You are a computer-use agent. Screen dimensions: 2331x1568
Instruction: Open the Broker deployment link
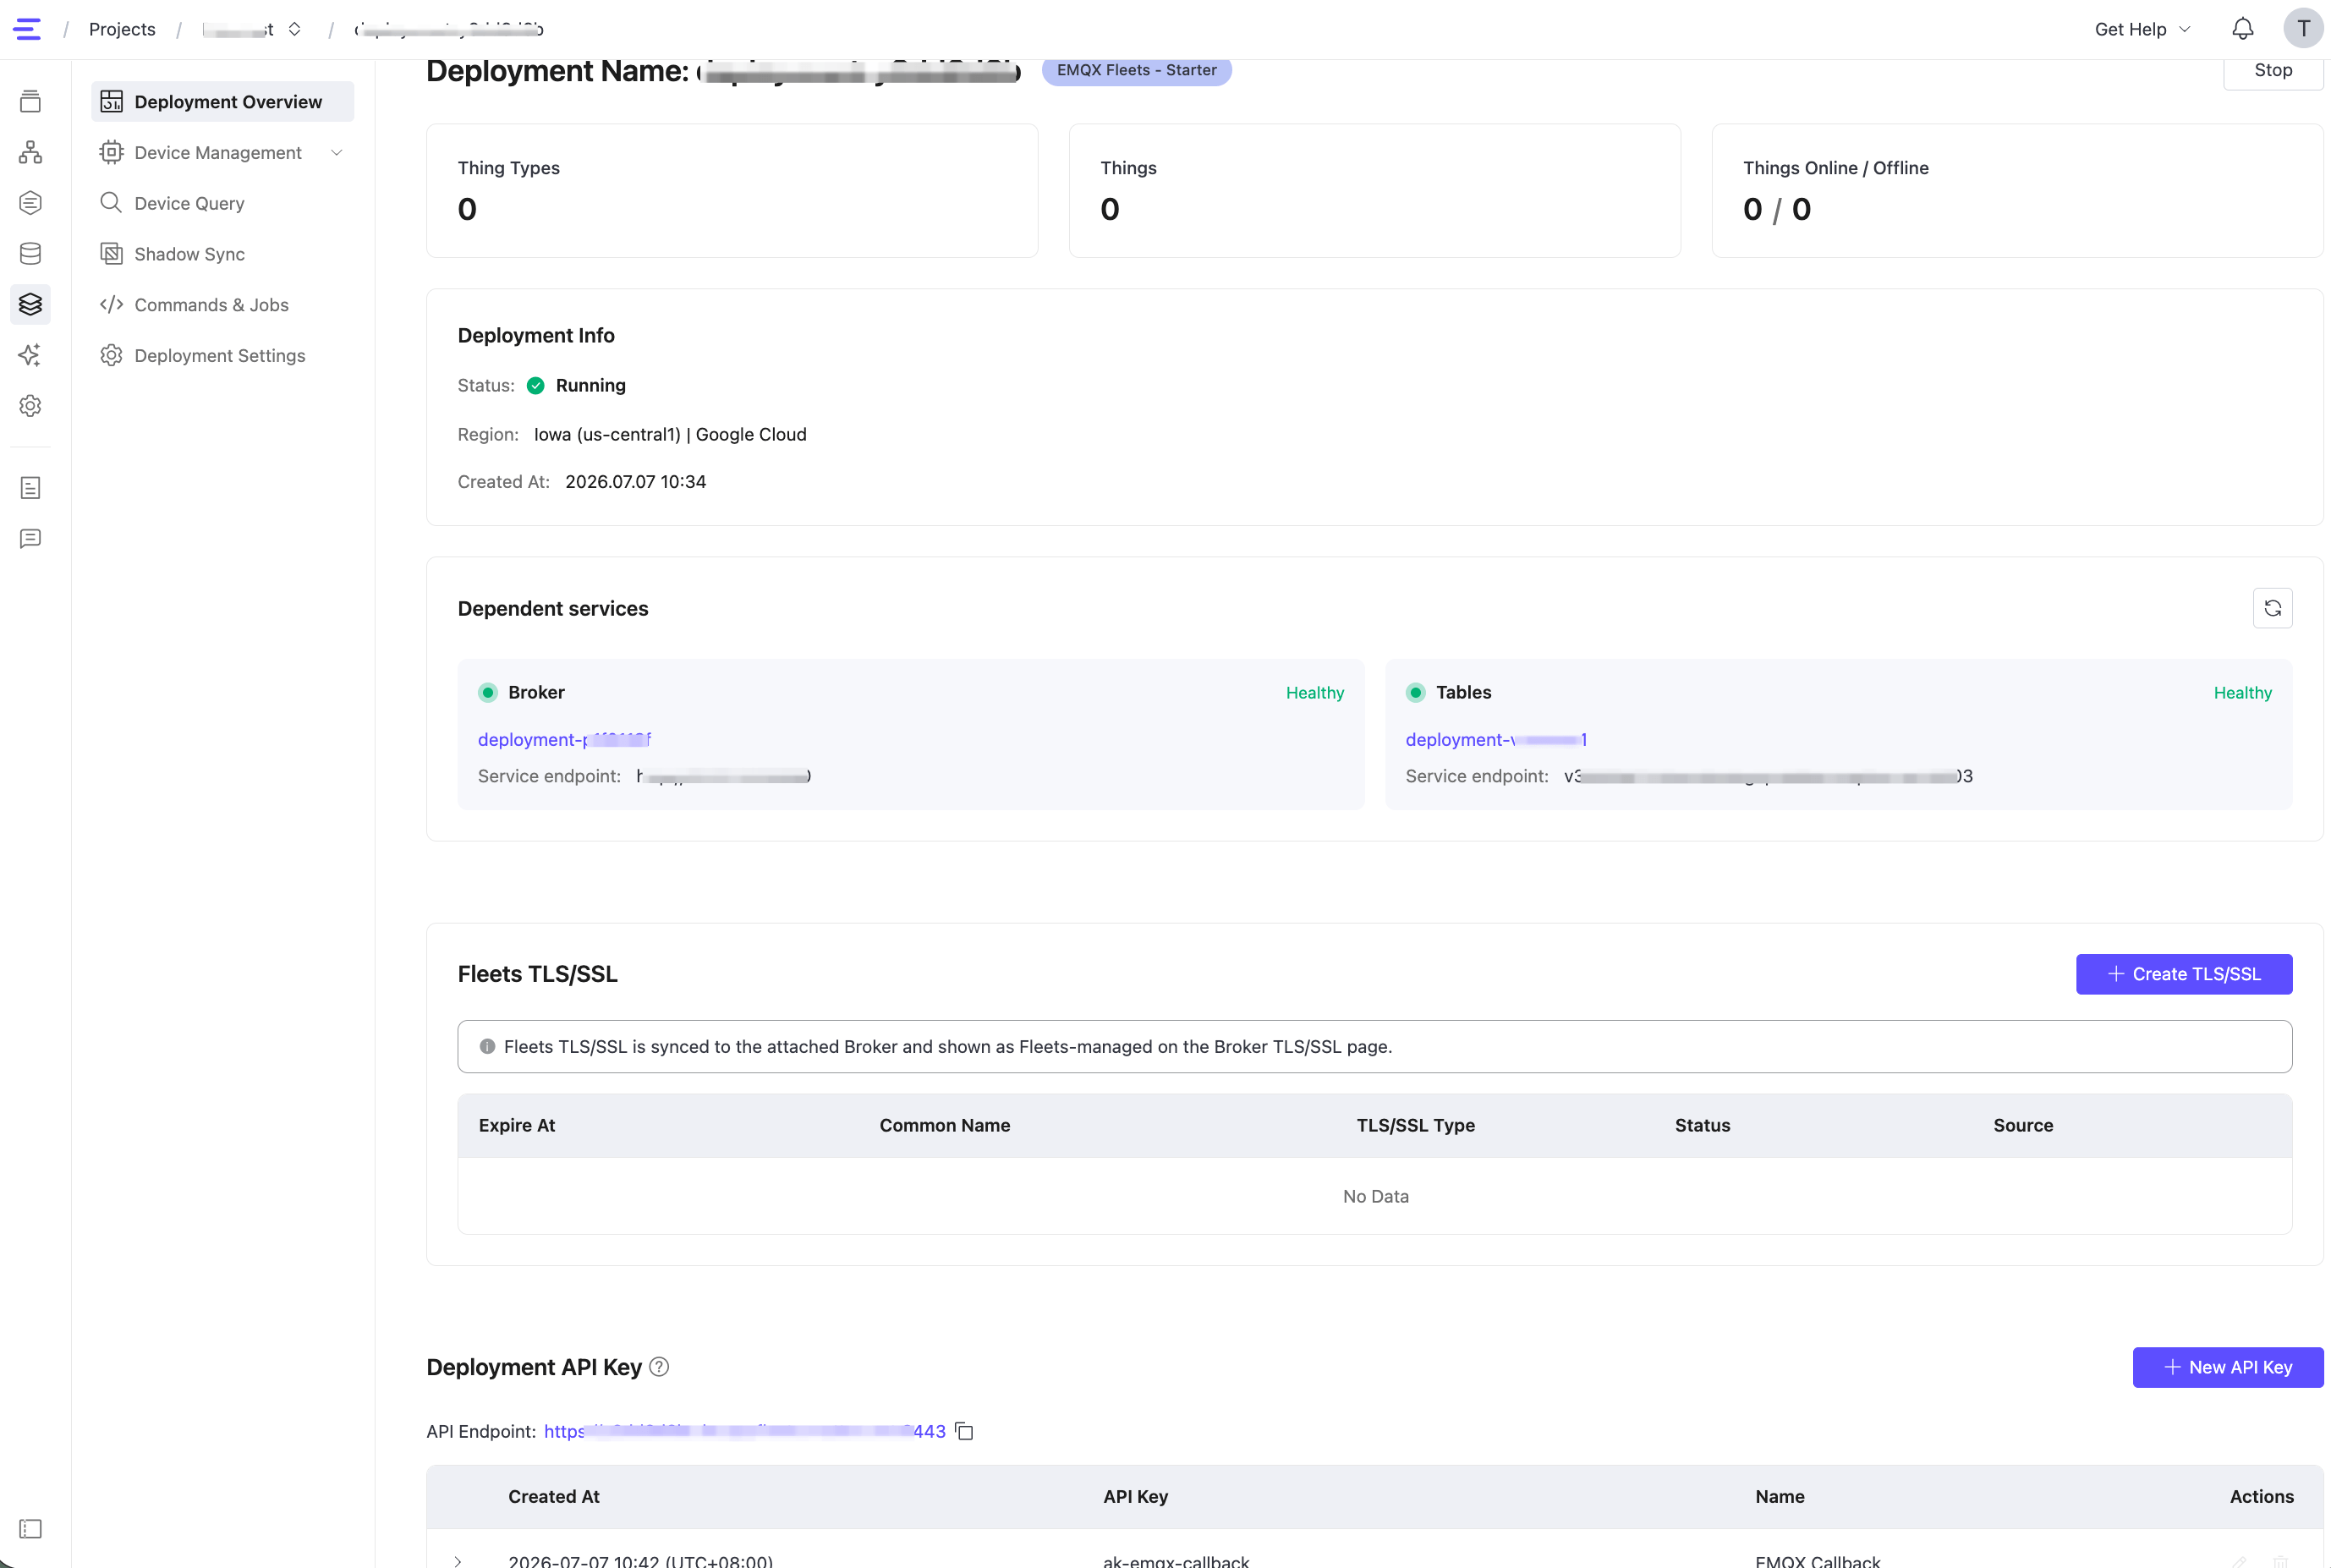point(564,740)
